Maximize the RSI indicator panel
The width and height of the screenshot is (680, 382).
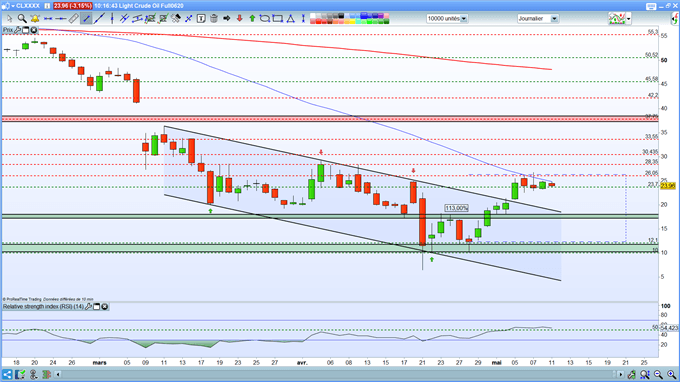[97, 307]
